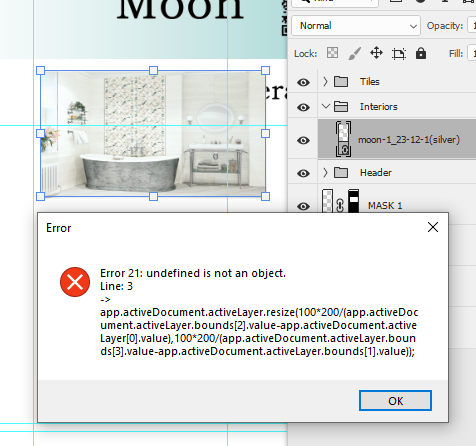This screenshot has width=476, height=446.
Task: Click the middle-left transform handle
Action: (x=40, y=133)
